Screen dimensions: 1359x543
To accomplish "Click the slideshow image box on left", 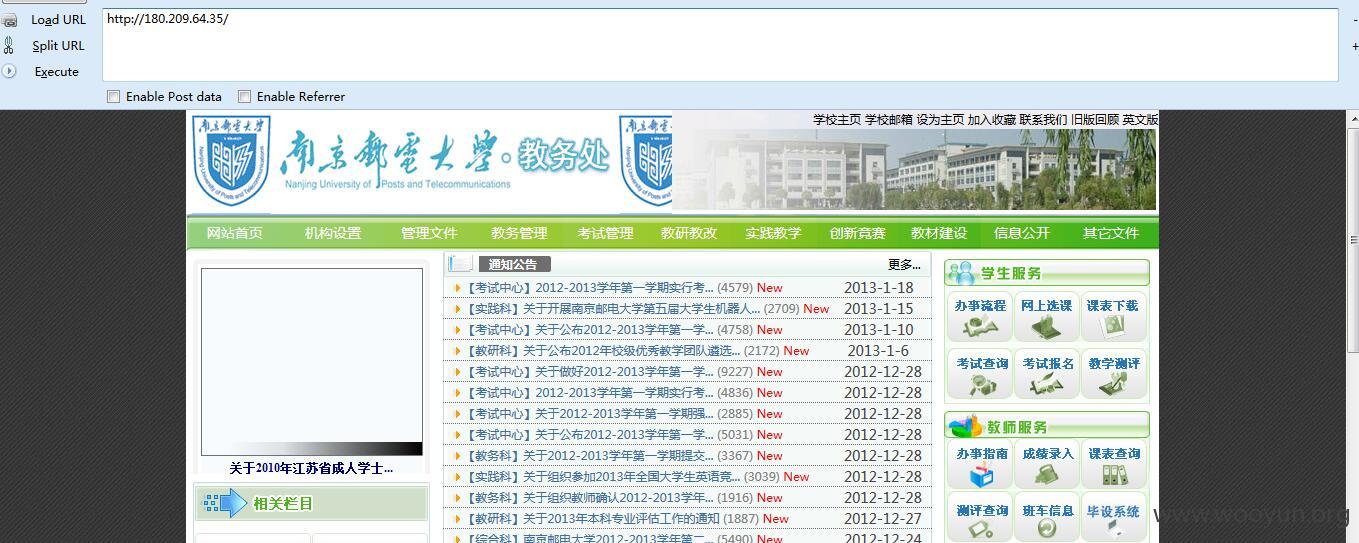I will tap(312, 362).
